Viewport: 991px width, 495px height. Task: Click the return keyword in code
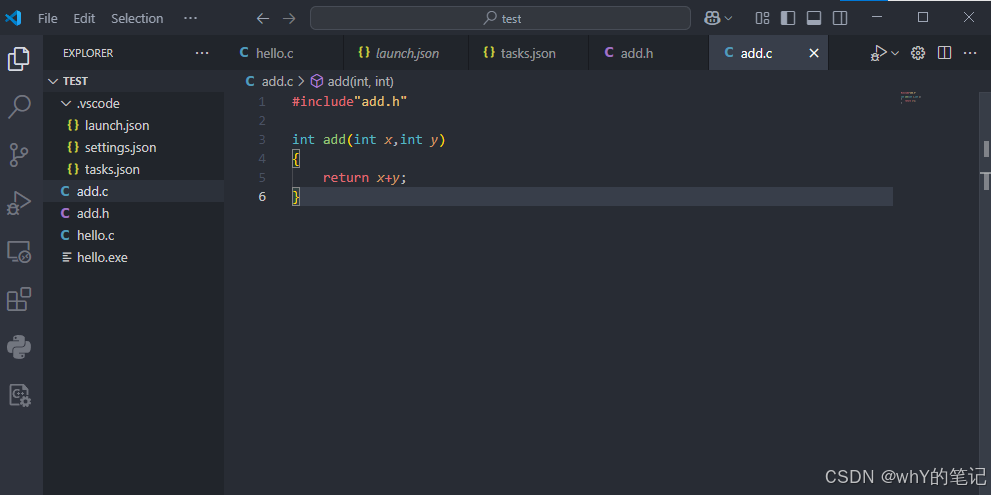pos(346,178)
